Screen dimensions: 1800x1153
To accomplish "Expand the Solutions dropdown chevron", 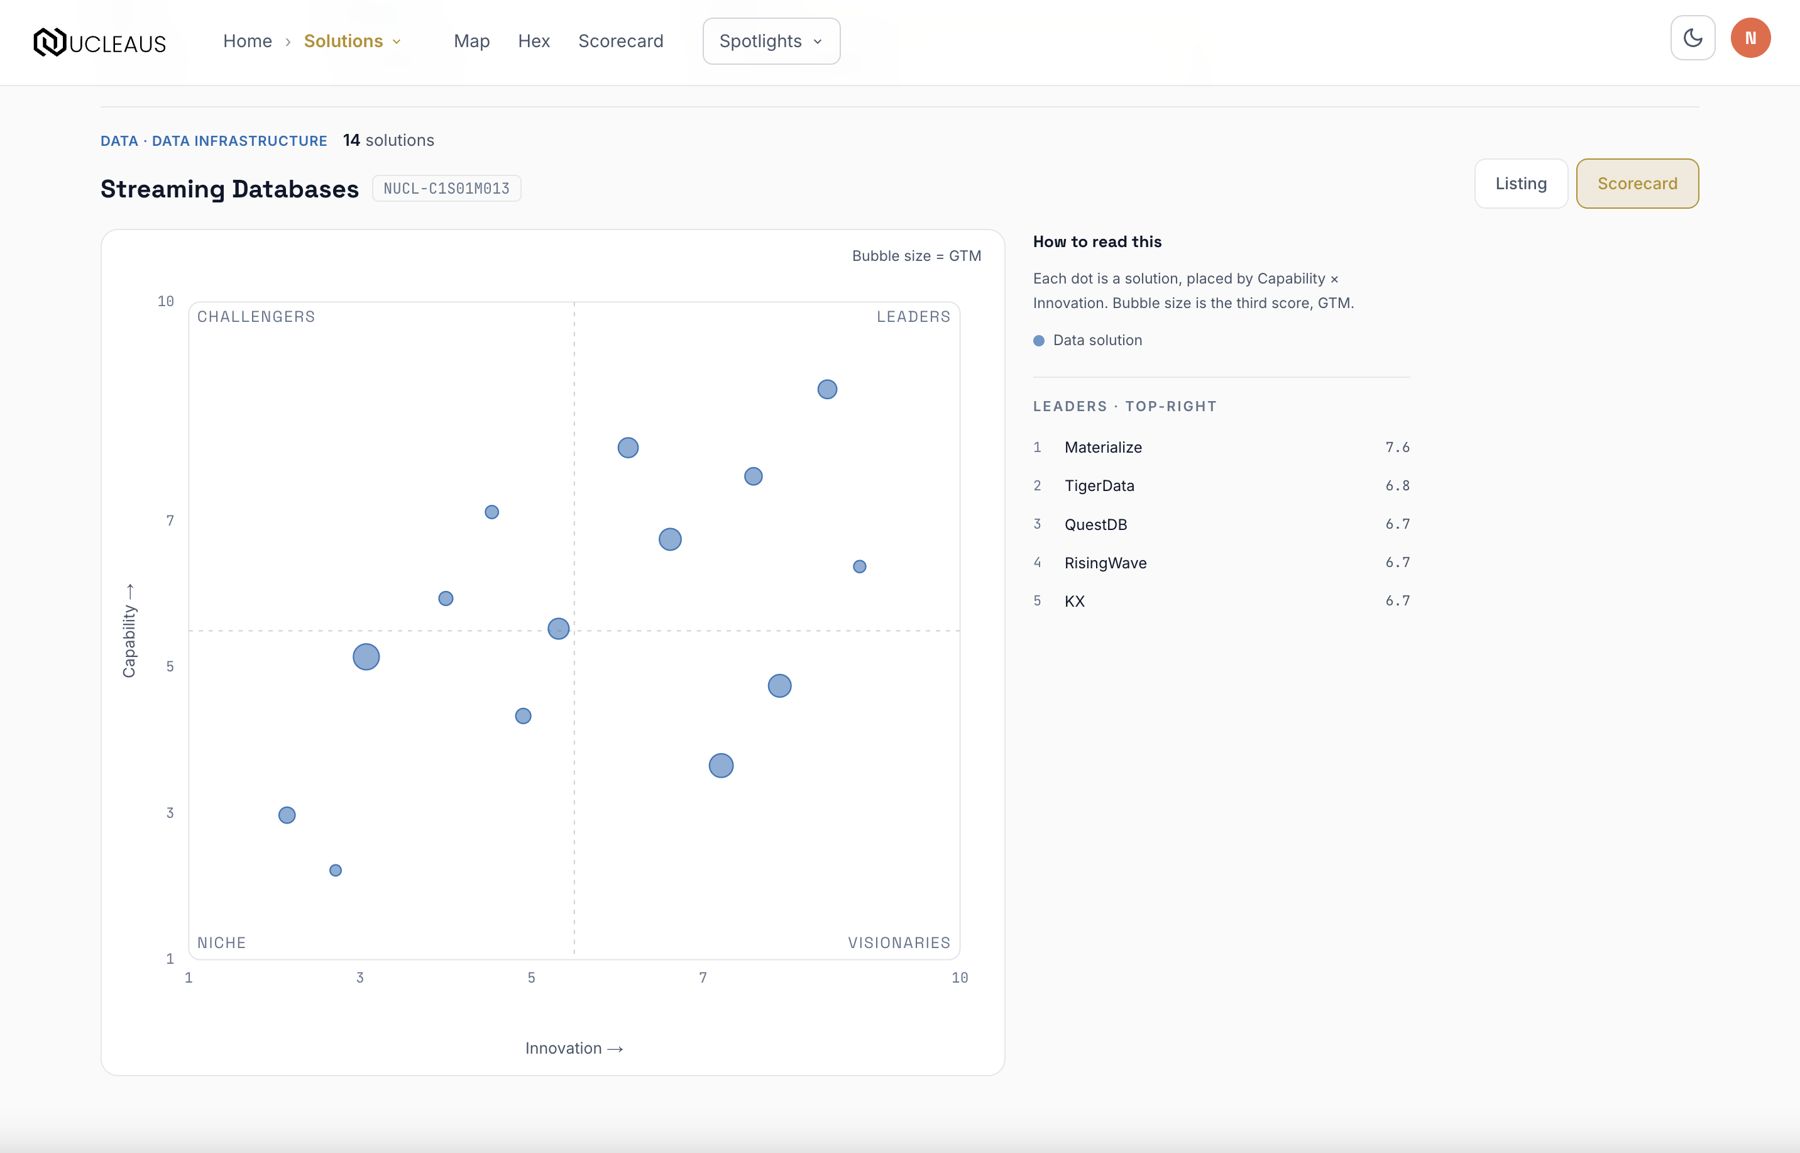I will (397, 42).
